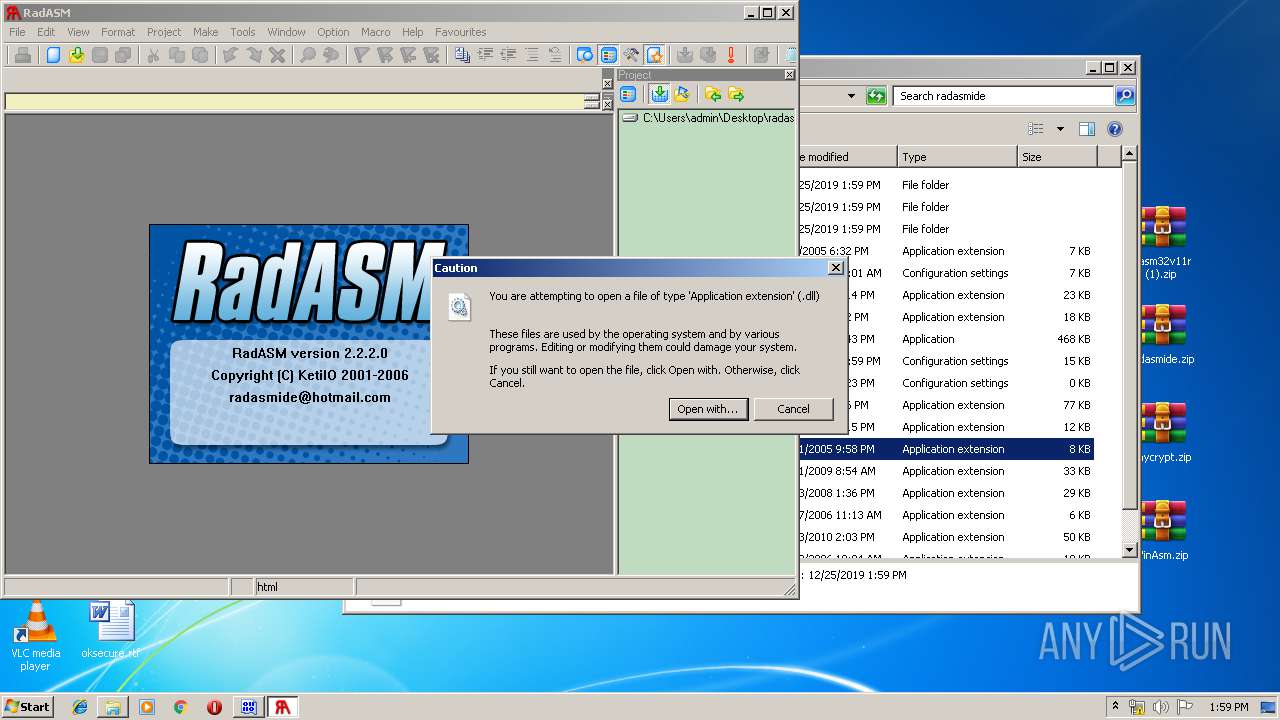
Task: Select the 15 KB Configuration settings row
Action: point(945,361)
